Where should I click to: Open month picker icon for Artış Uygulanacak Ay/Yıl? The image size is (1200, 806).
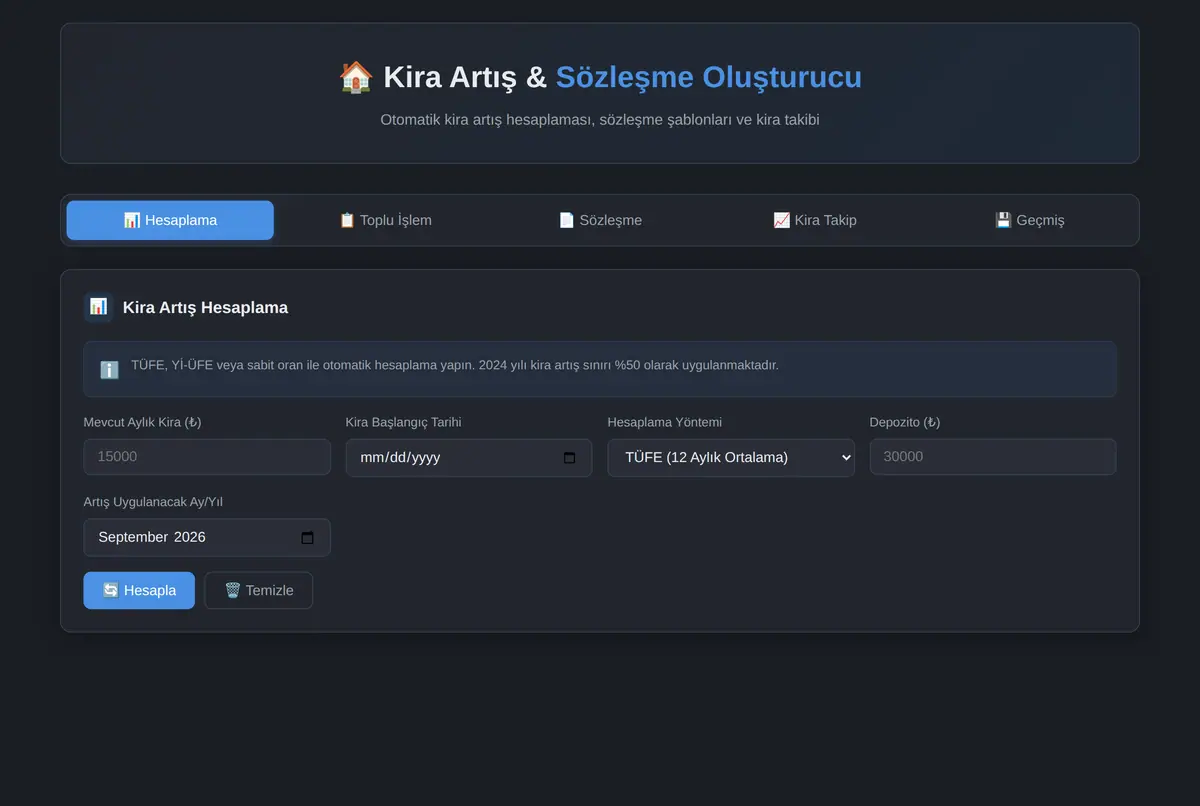click(x=307, y=537)
